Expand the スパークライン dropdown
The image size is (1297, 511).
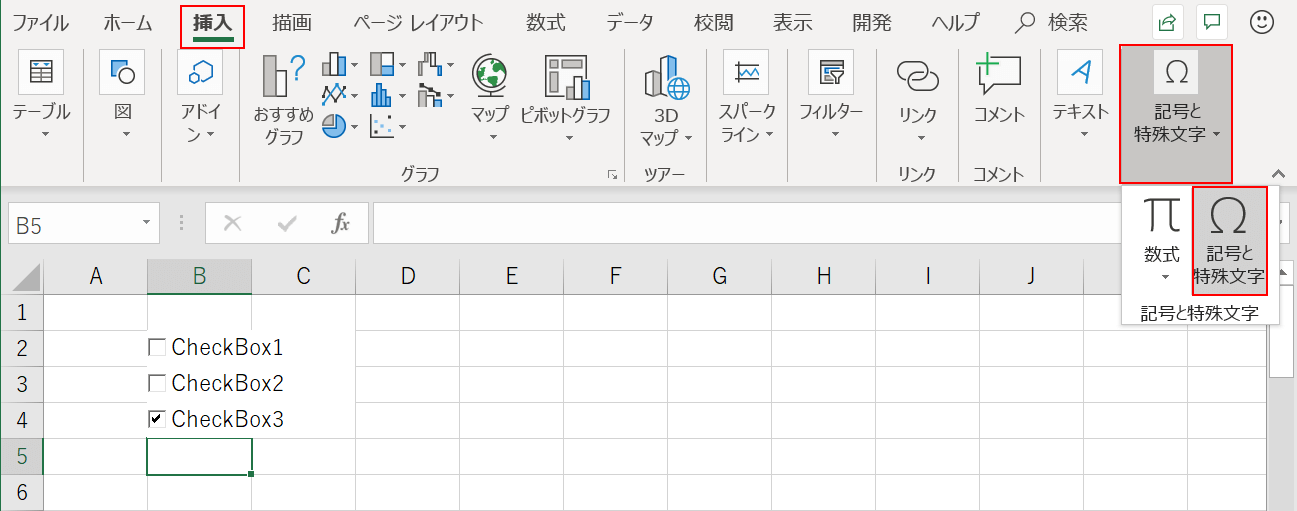click(771, 134)
